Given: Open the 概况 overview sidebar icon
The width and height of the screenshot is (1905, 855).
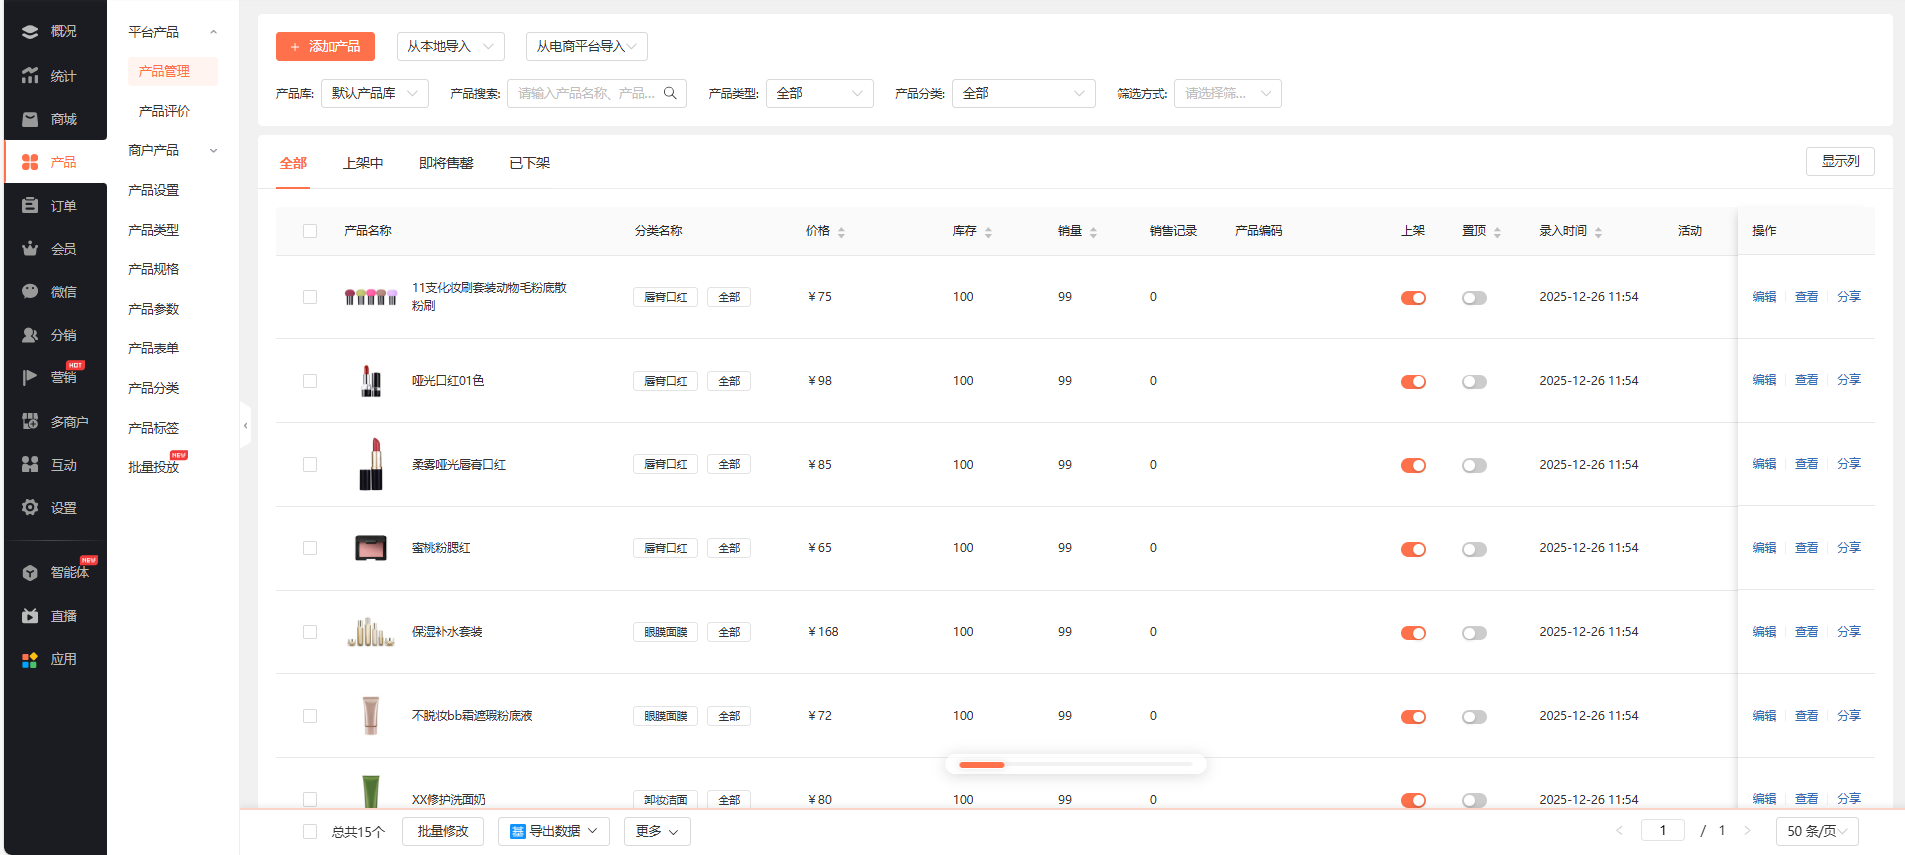Looking at the screenshot, I should [30, 32].
